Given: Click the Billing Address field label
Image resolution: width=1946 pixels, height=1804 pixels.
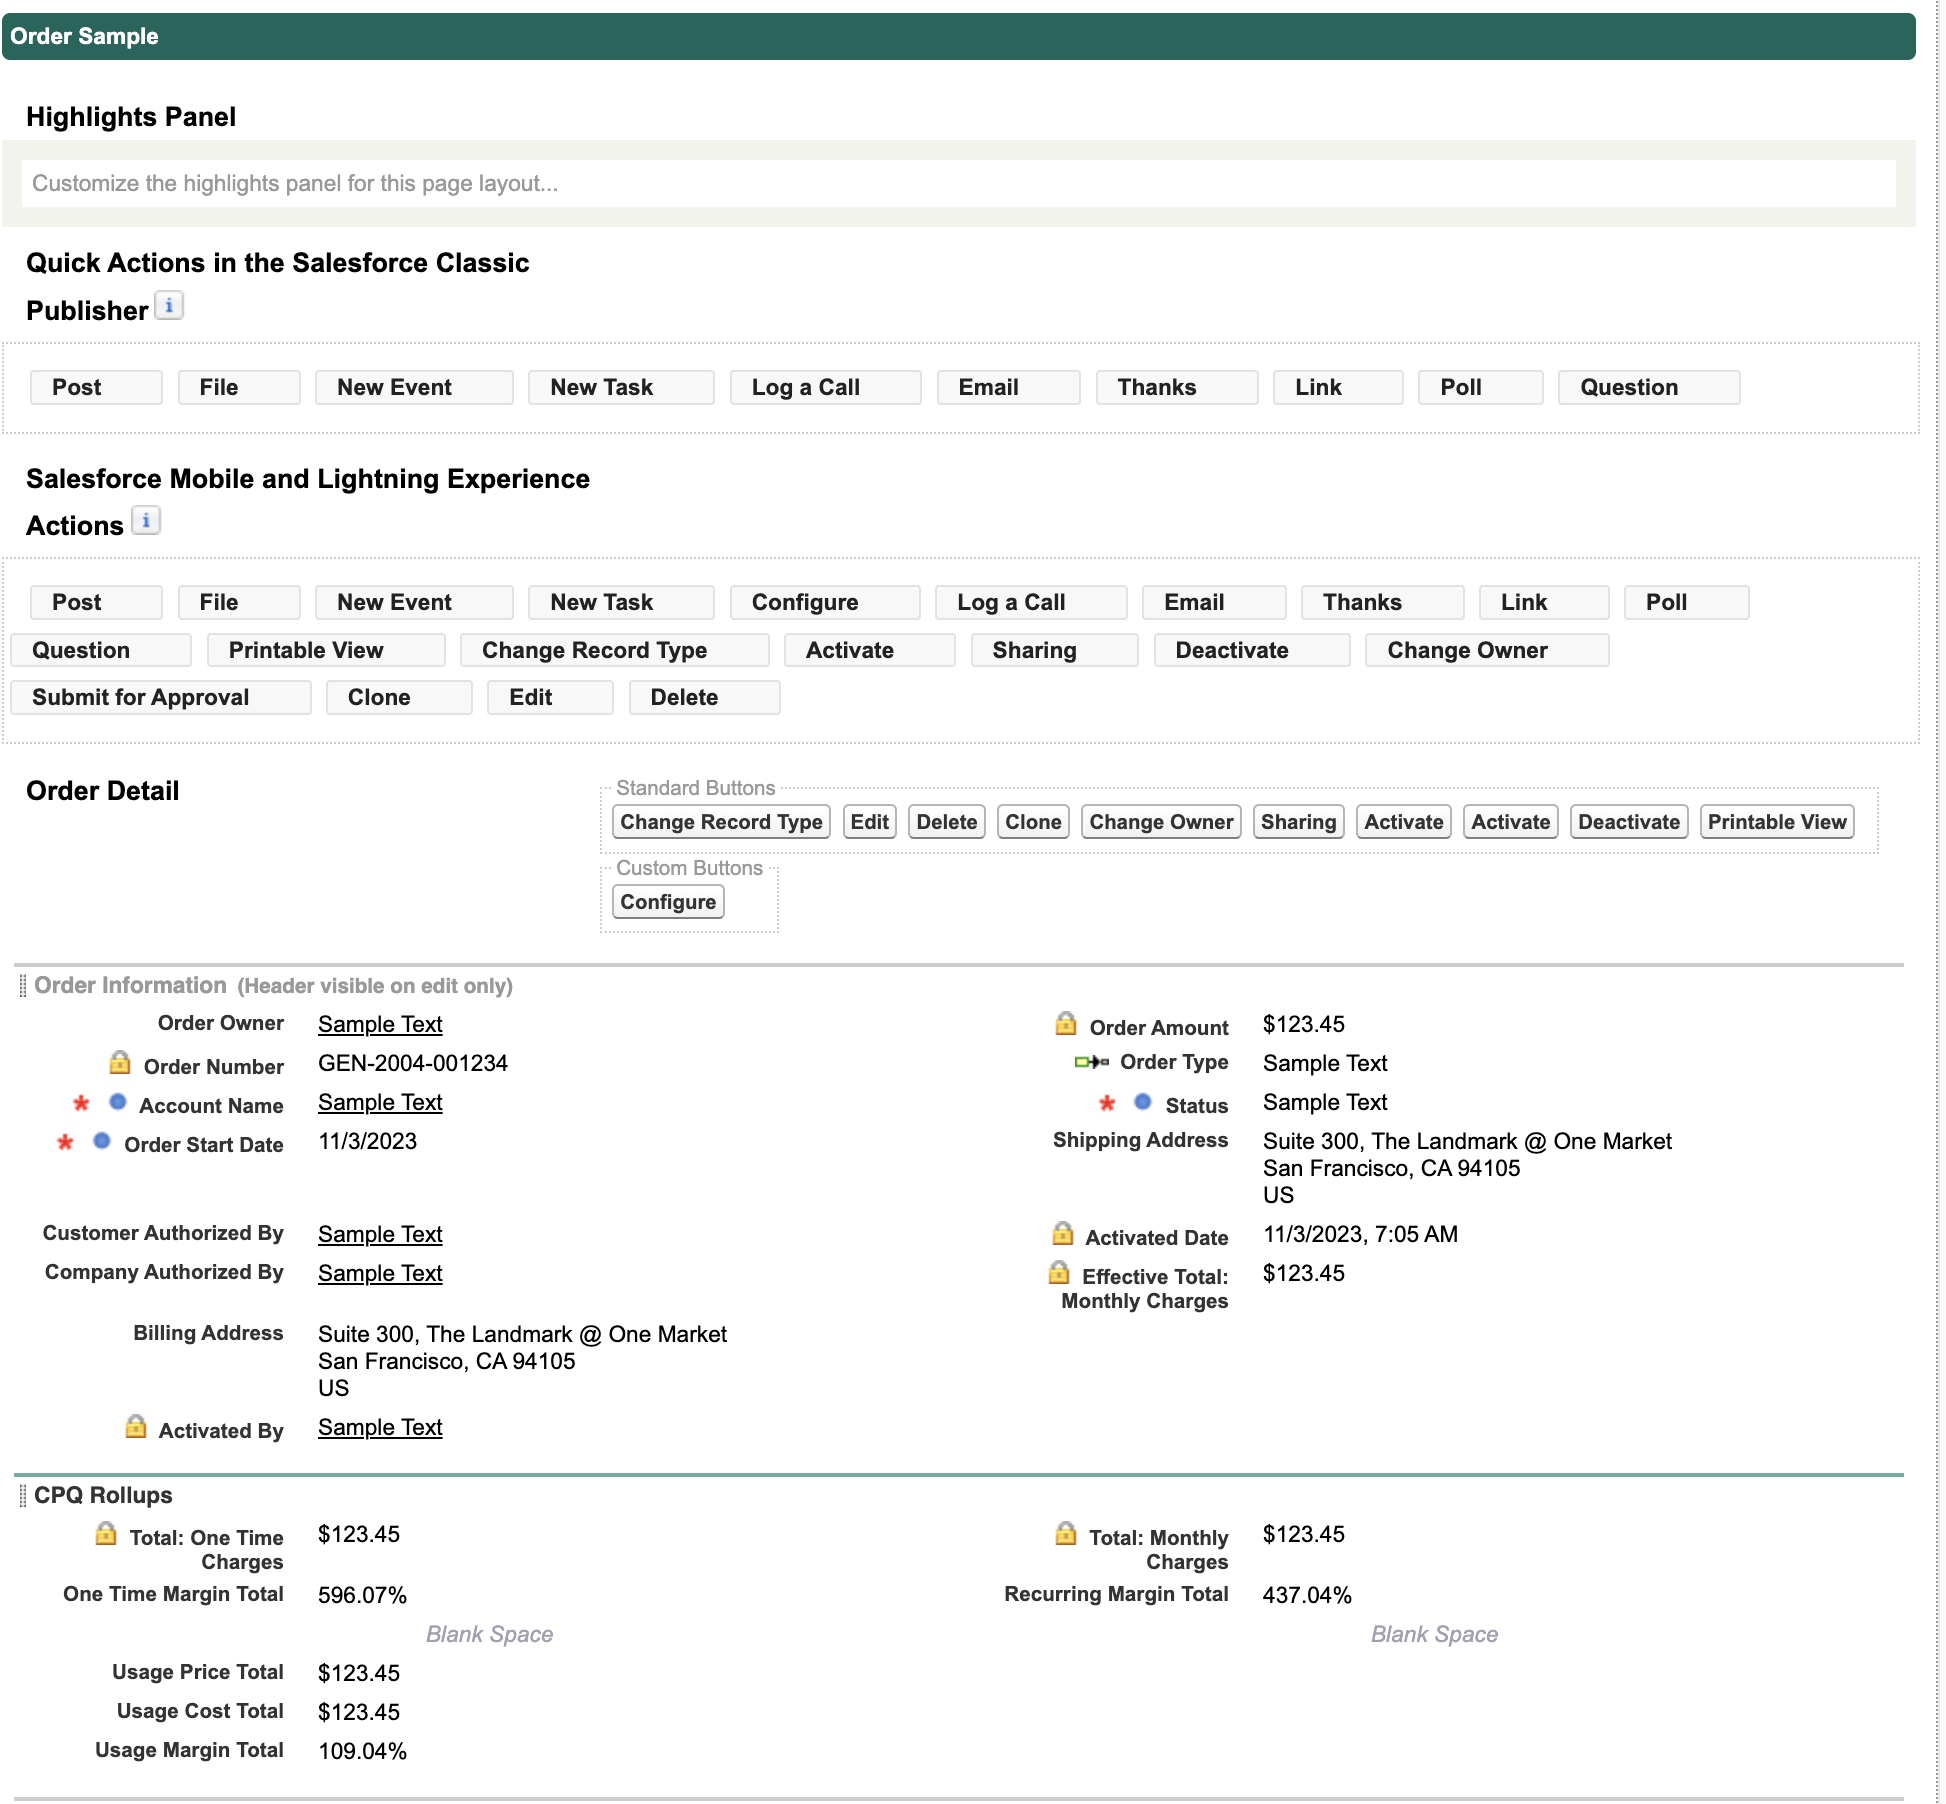Looking at the screenshot, I should point(208,1333).
